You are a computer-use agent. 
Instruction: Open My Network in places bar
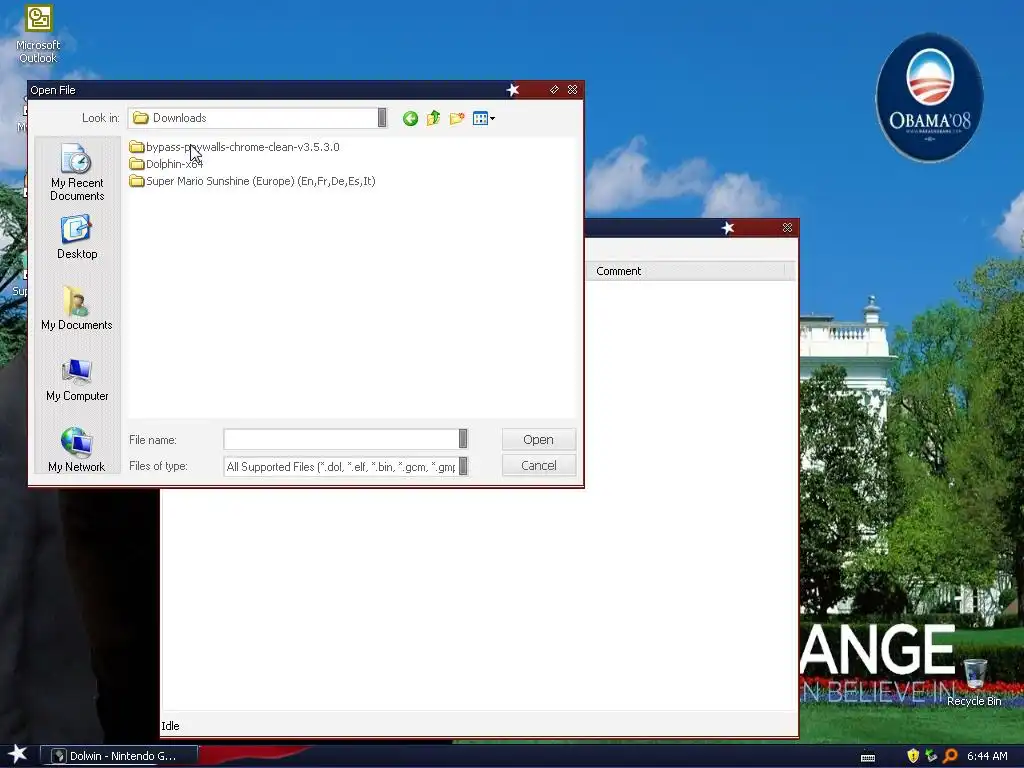tap(77, 449)
